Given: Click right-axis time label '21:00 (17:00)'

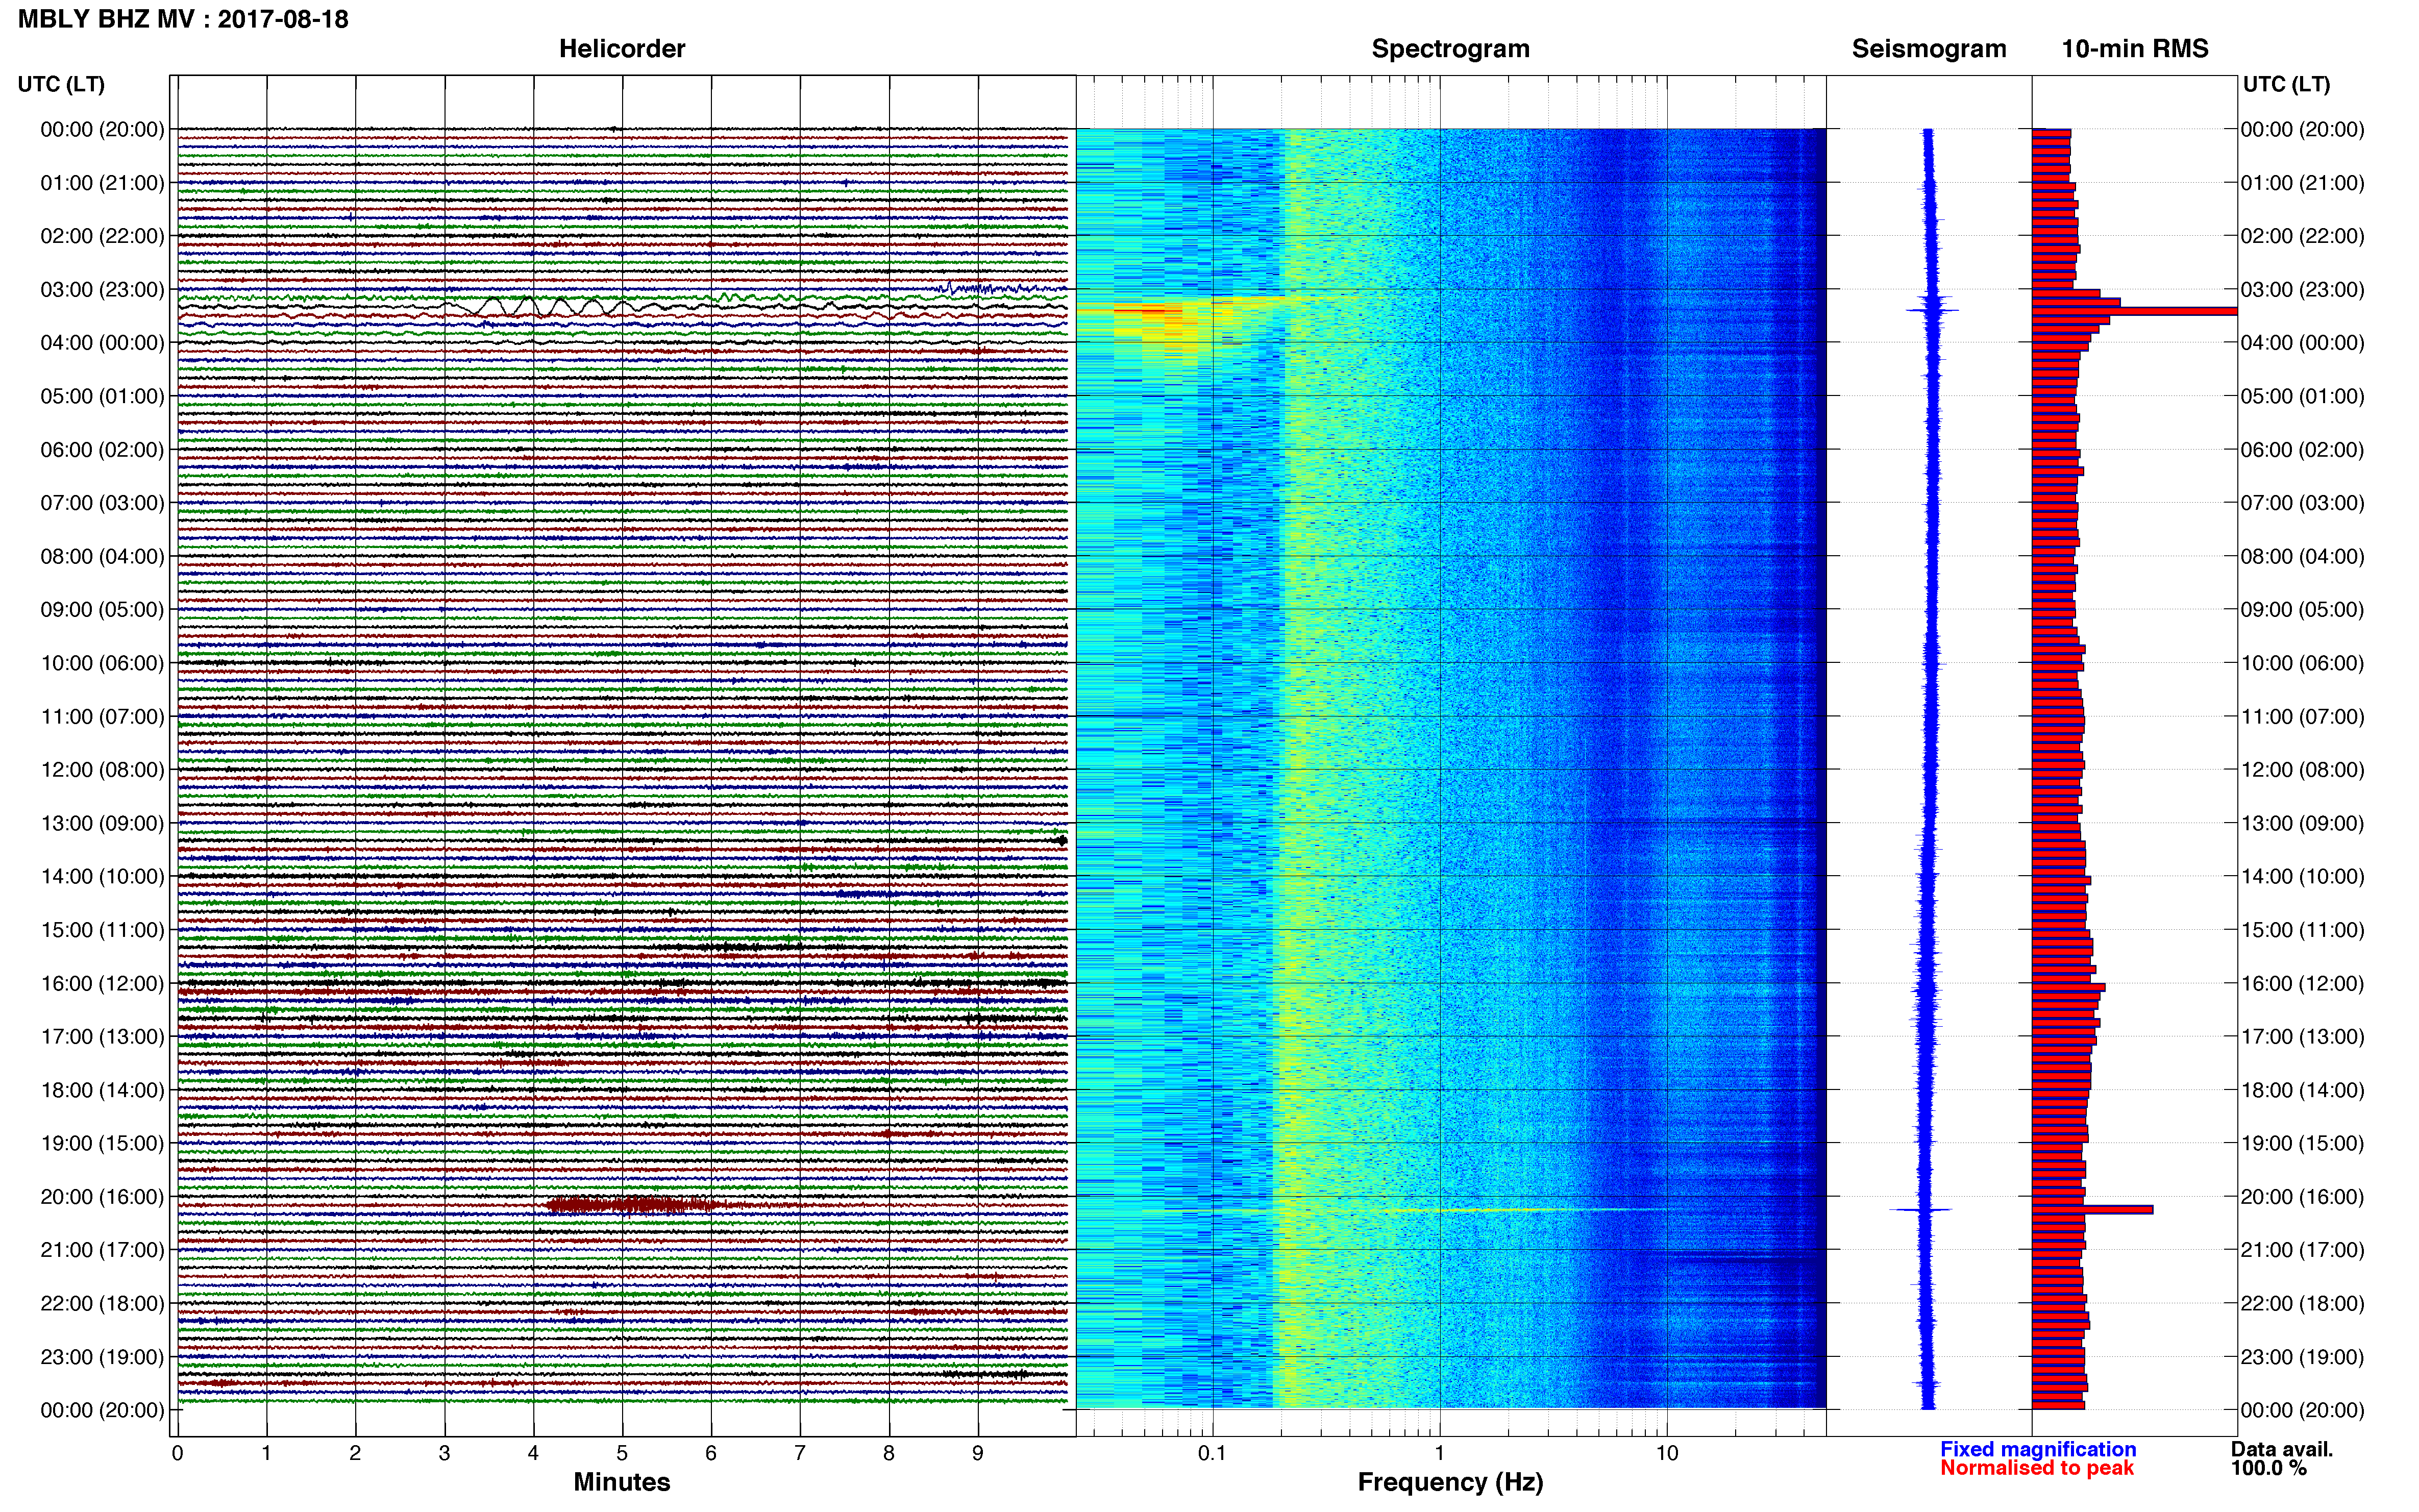Looking at the screenshot, I should [x=2302, y=1250].
